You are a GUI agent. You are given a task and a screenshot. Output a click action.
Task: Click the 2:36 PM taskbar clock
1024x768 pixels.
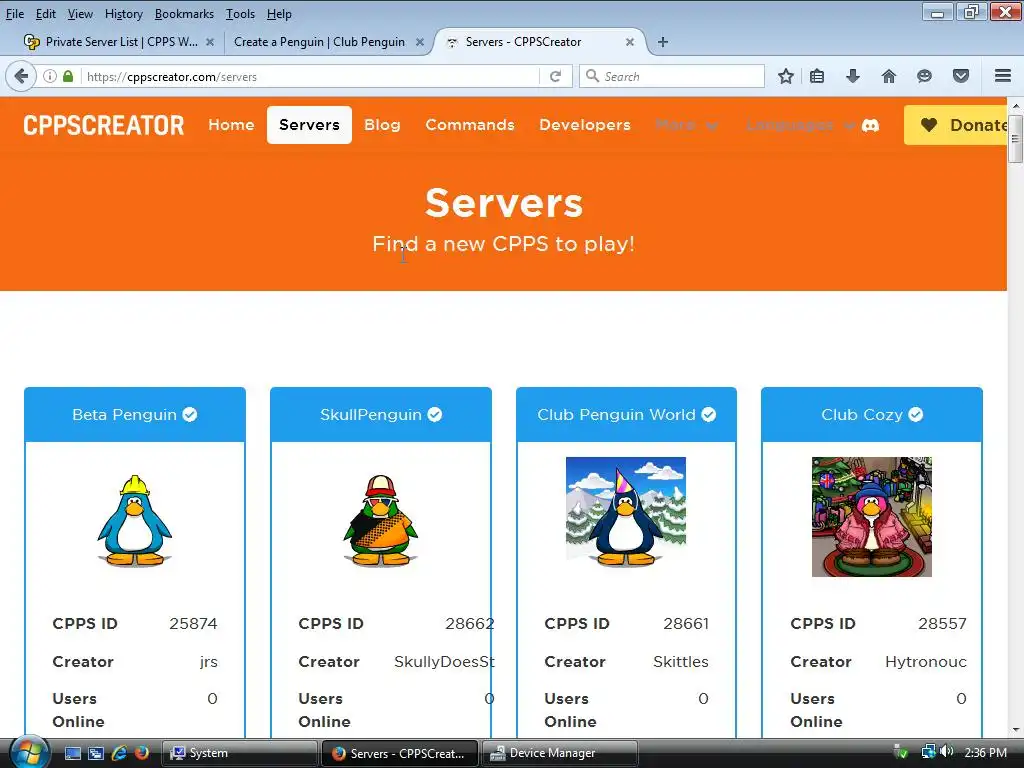click(x=985, y=752)
